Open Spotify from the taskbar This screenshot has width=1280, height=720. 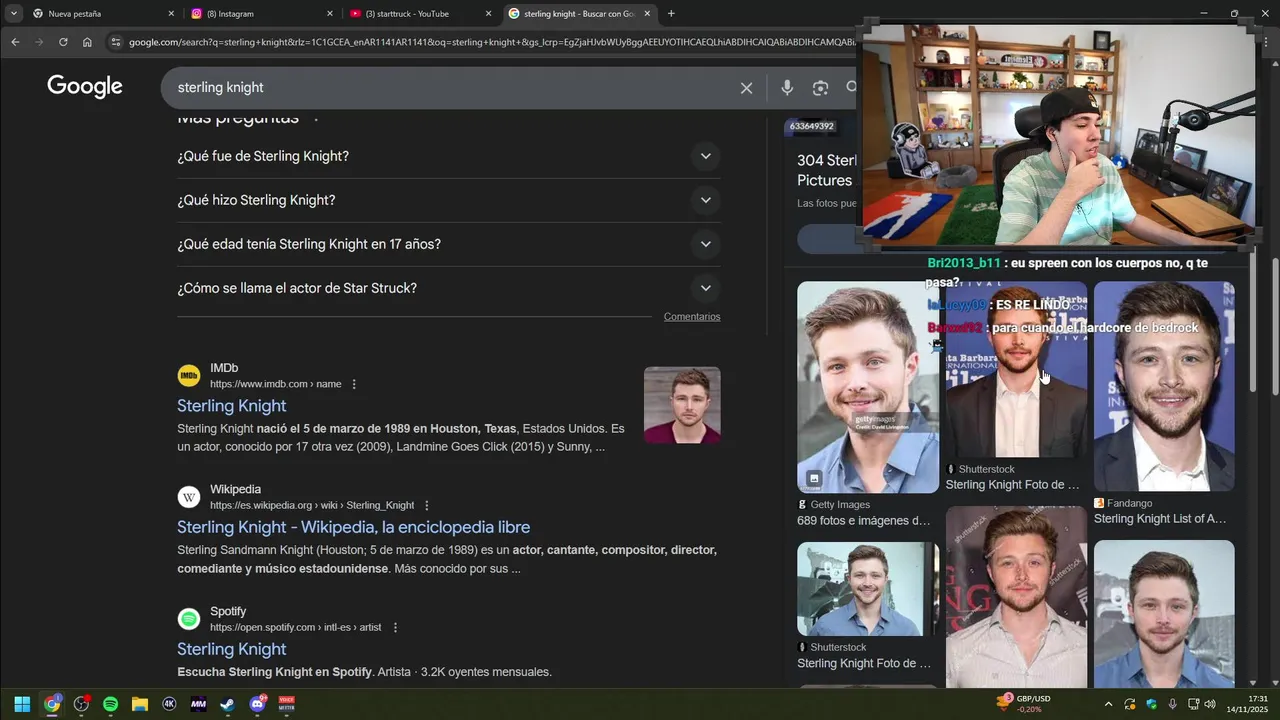coord(110,704)
